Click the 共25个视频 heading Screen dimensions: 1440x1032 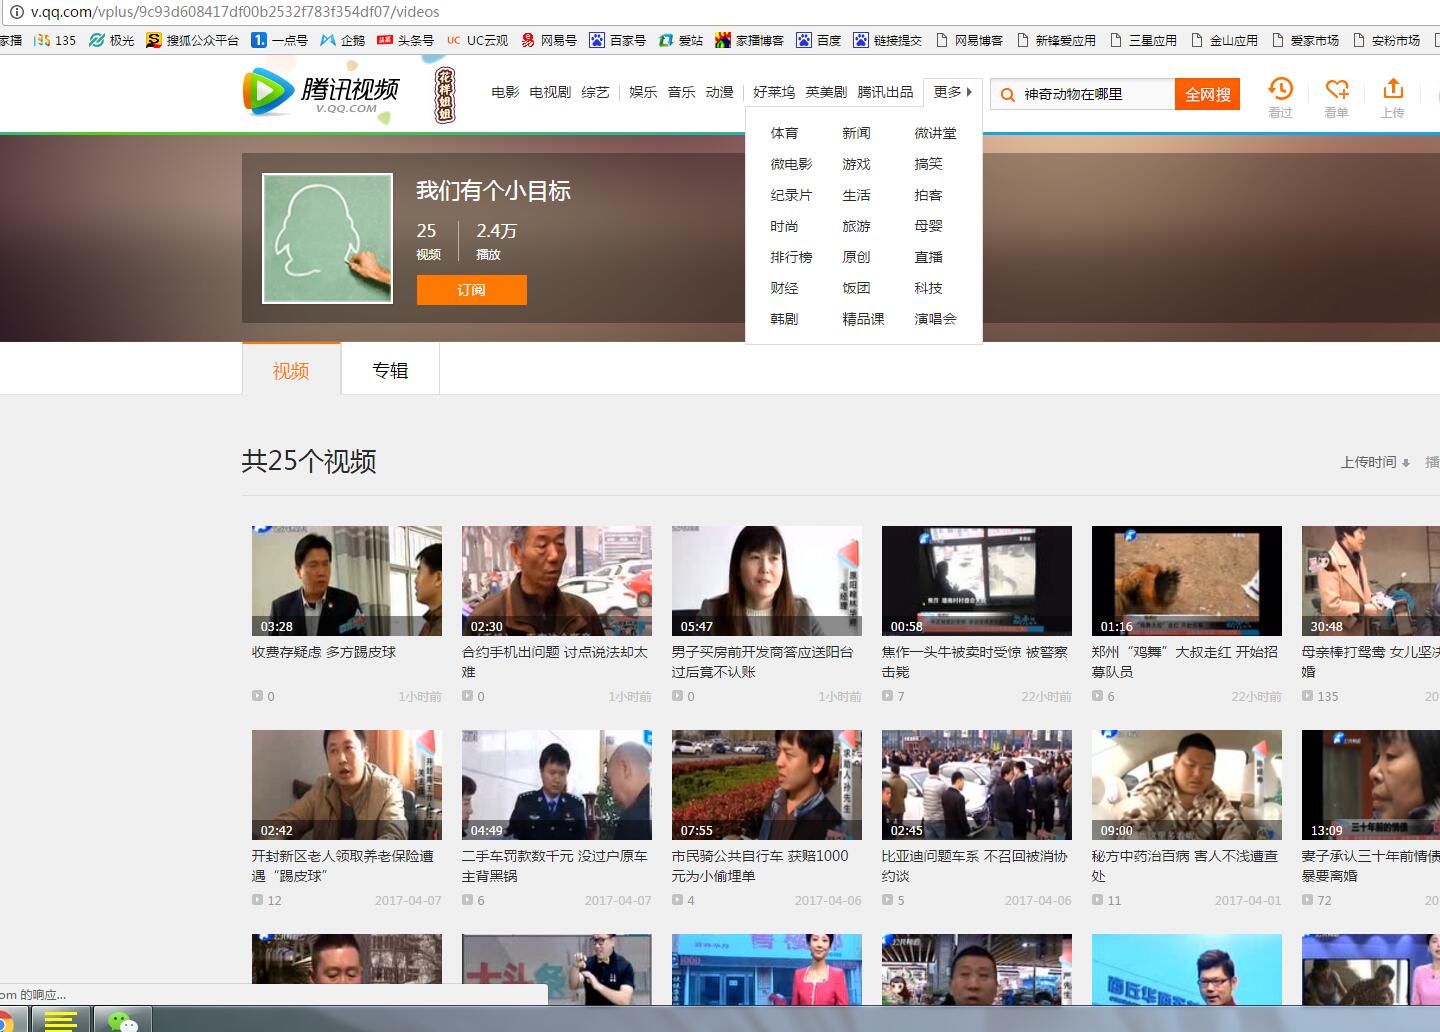(x=309, y=461)
